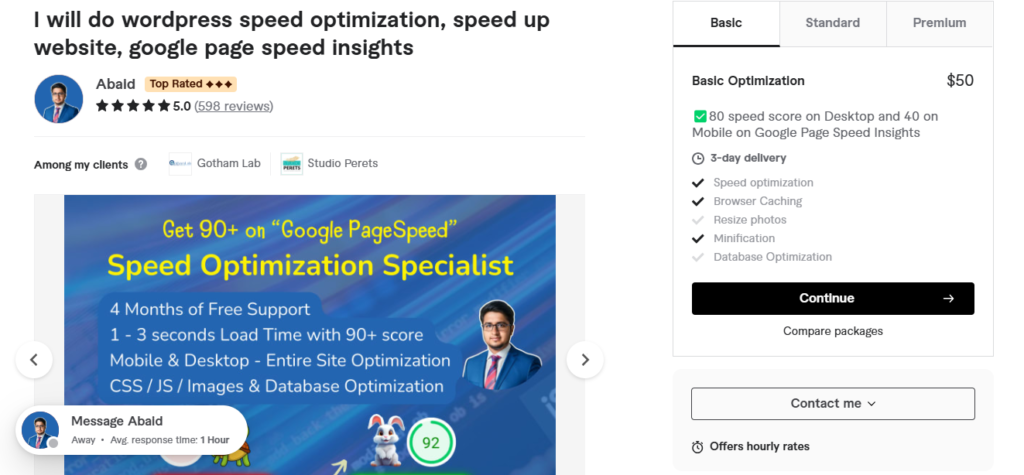Switch to the Premium package tab
This screenshot has width=1024, height=475.
[940, 24]
